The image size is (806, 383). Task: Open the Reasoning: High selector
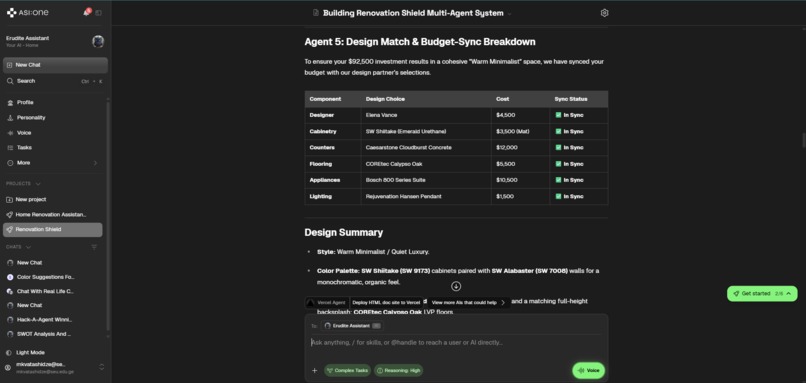398,371
